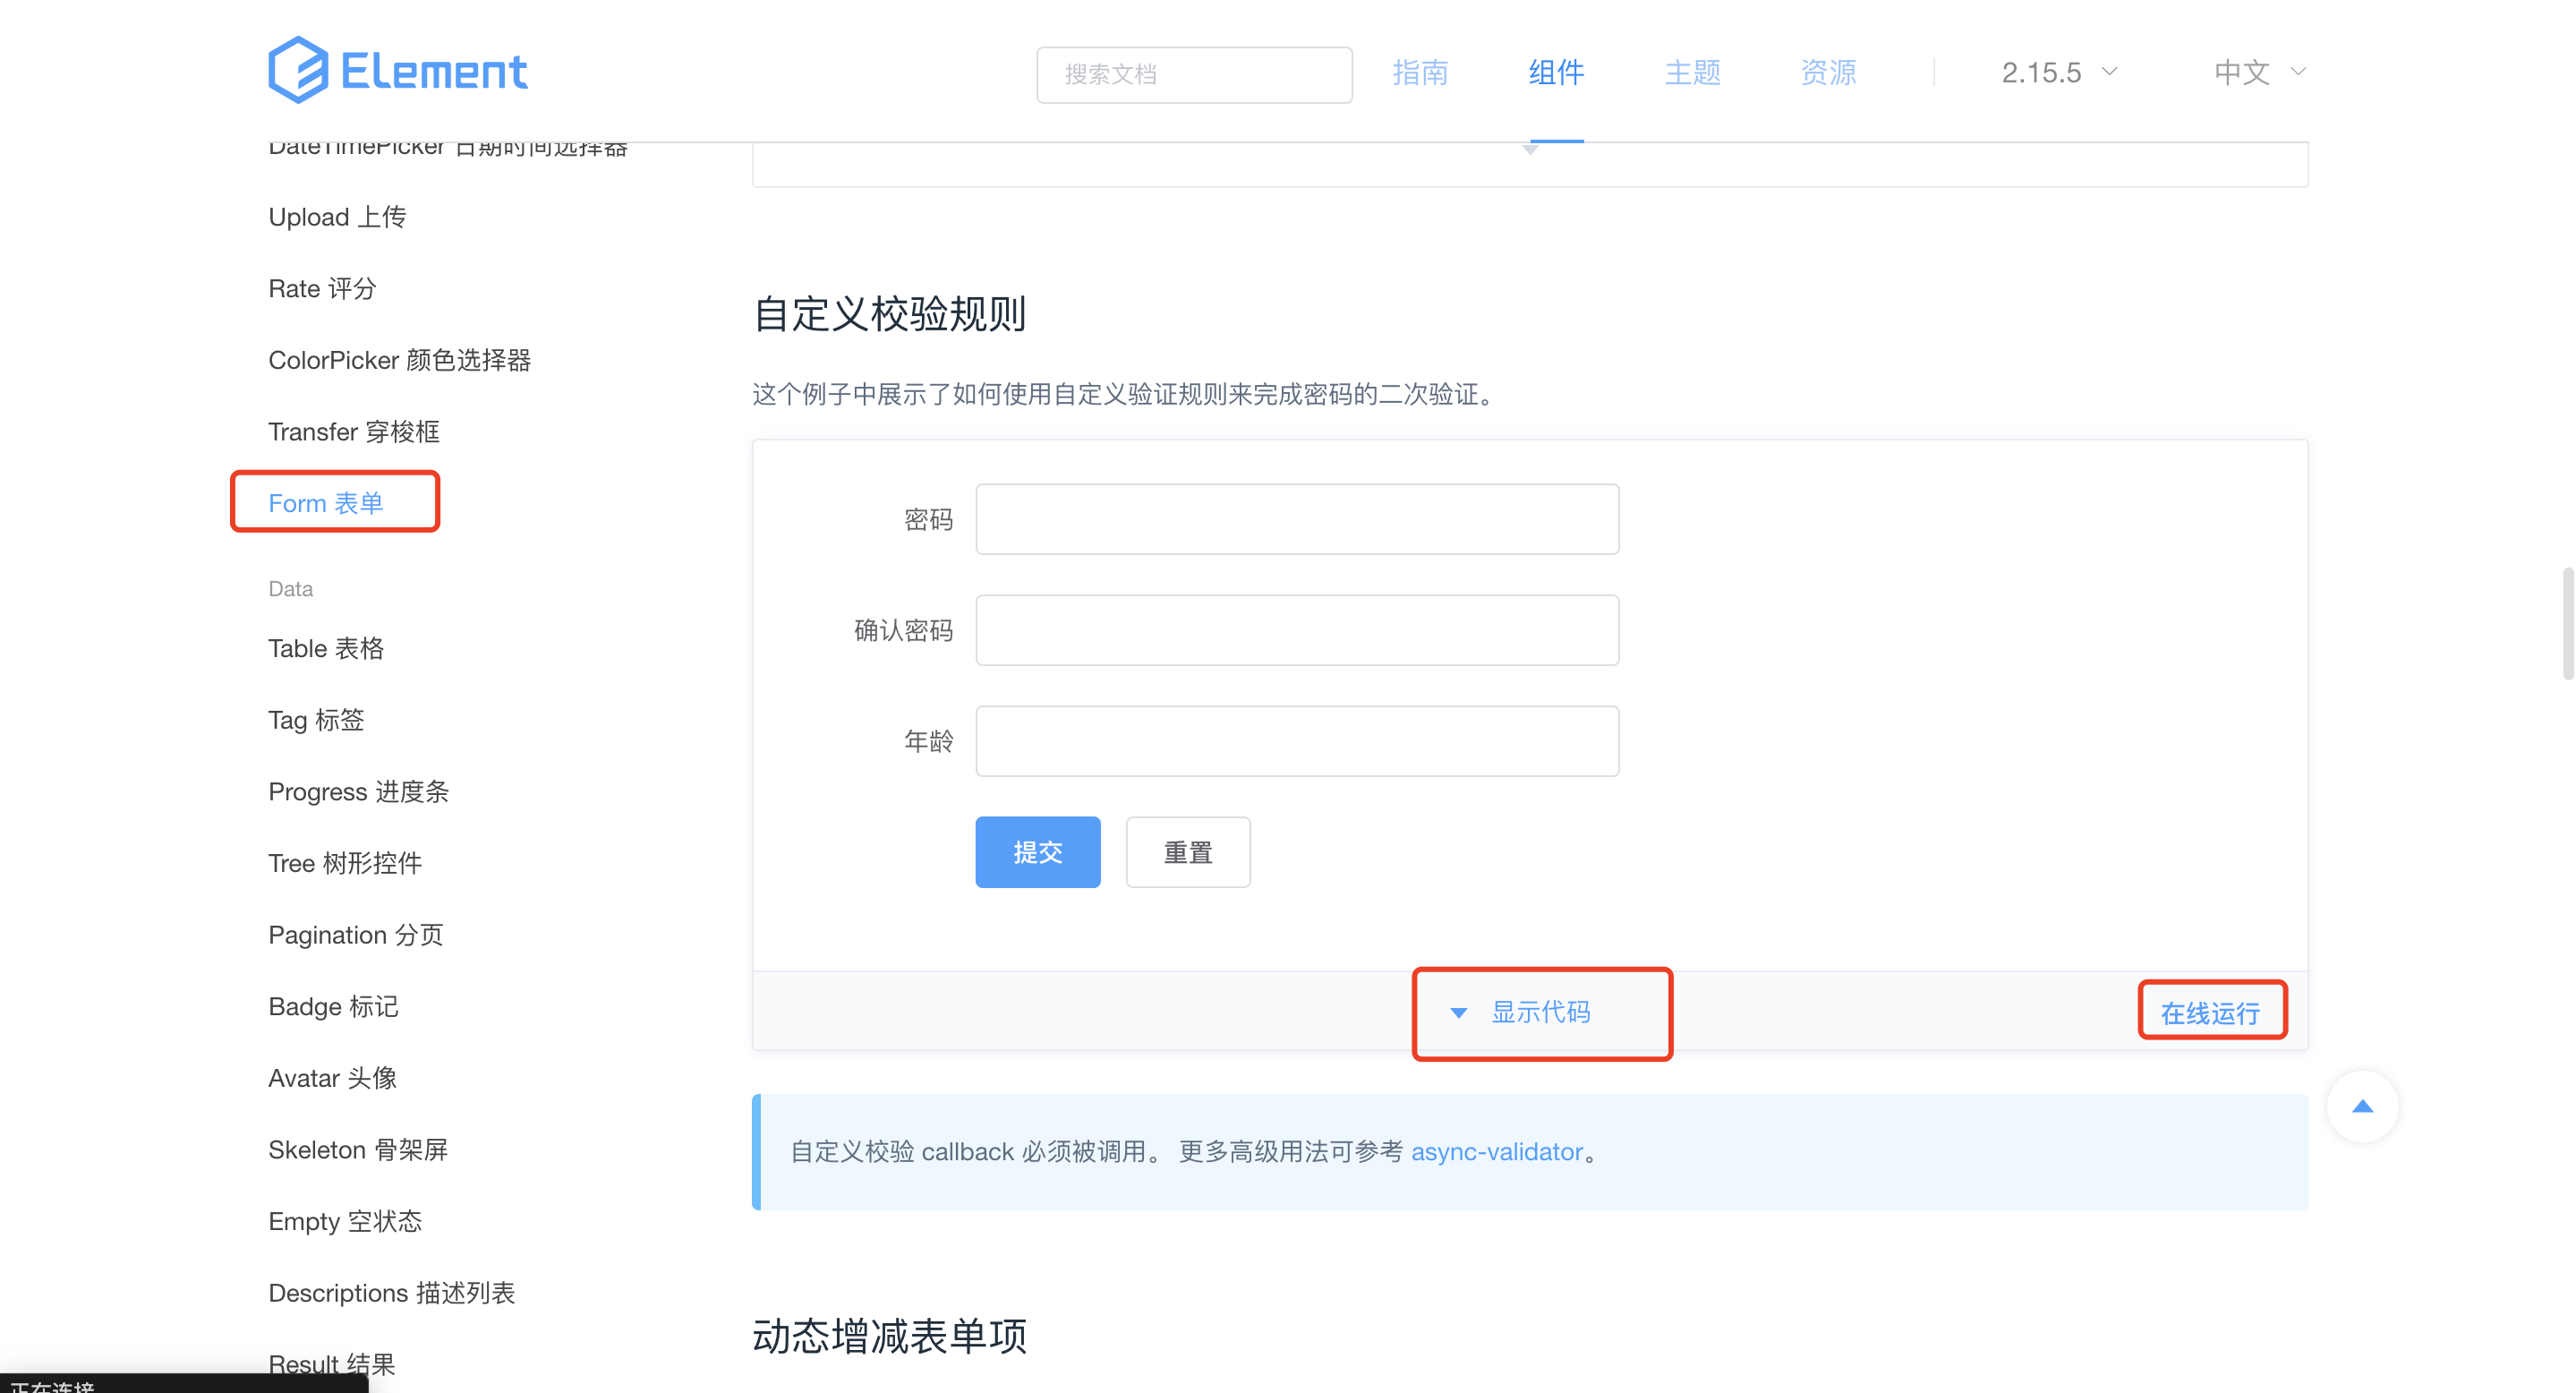Click the 在线运行 link

(2211, 1012)
